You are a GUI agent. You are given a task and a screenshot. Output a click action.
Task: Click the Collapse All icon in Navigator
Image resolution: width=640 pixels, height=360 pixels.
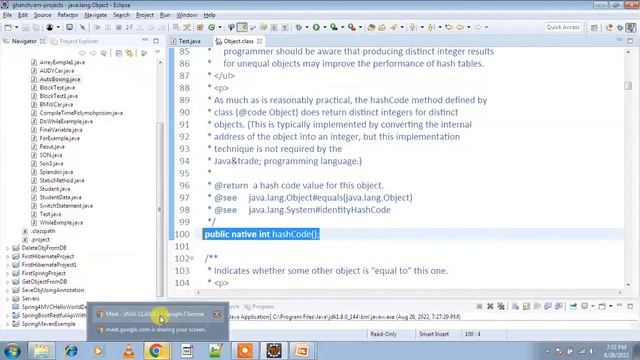(x=119, y=53)
